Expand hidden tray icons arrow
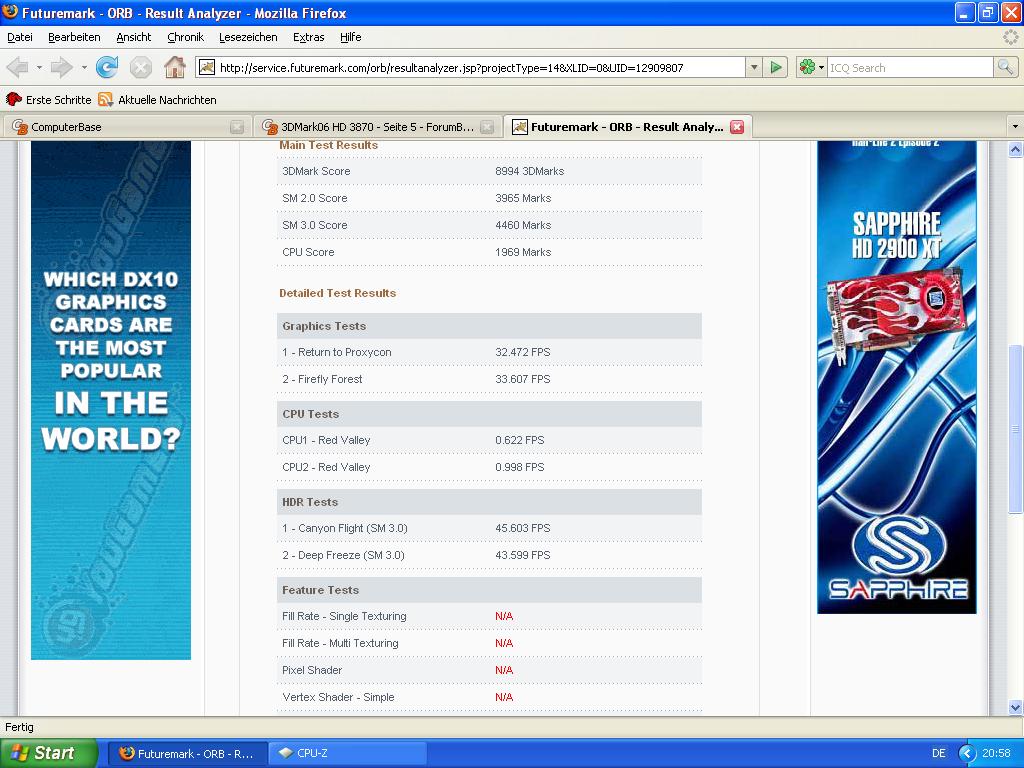 click(x=967, y=754)
